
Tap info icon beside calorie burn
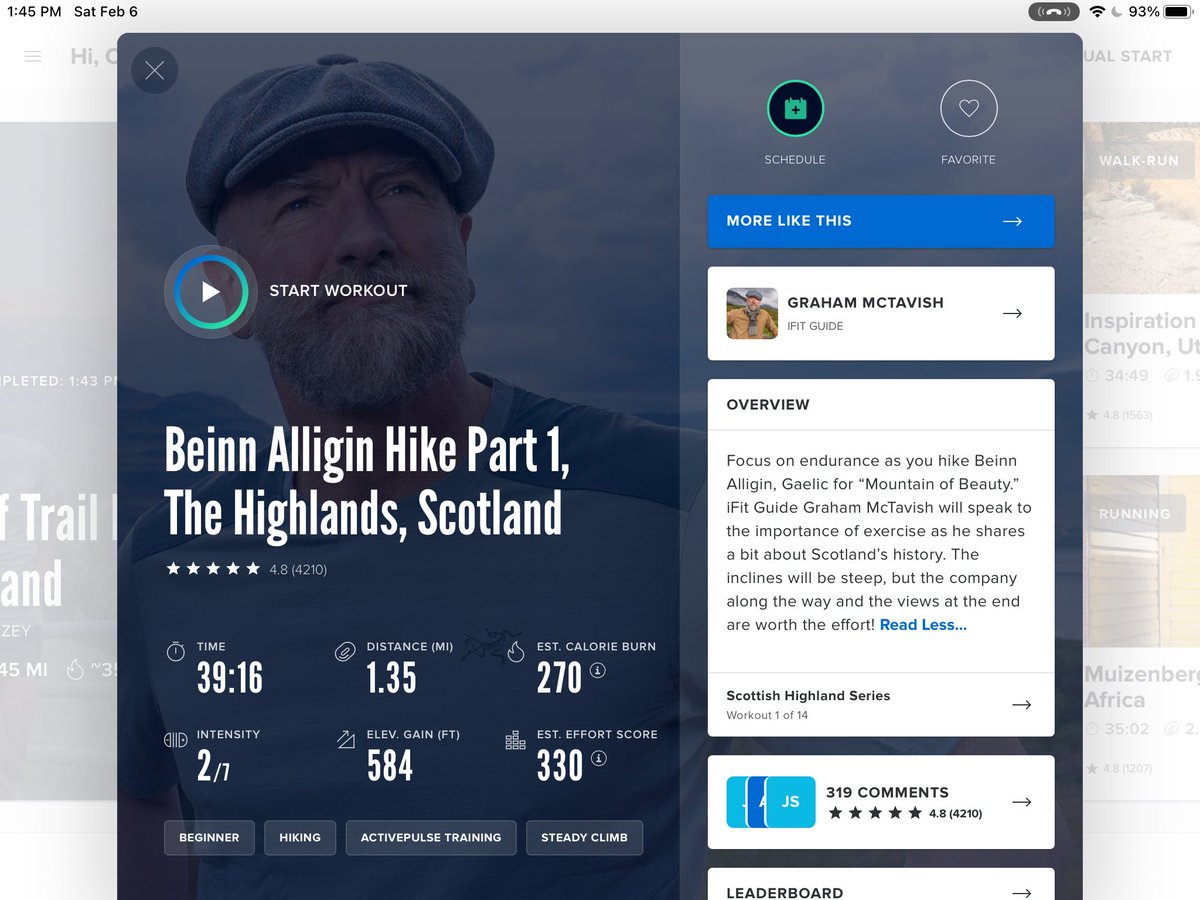(598, 670)
